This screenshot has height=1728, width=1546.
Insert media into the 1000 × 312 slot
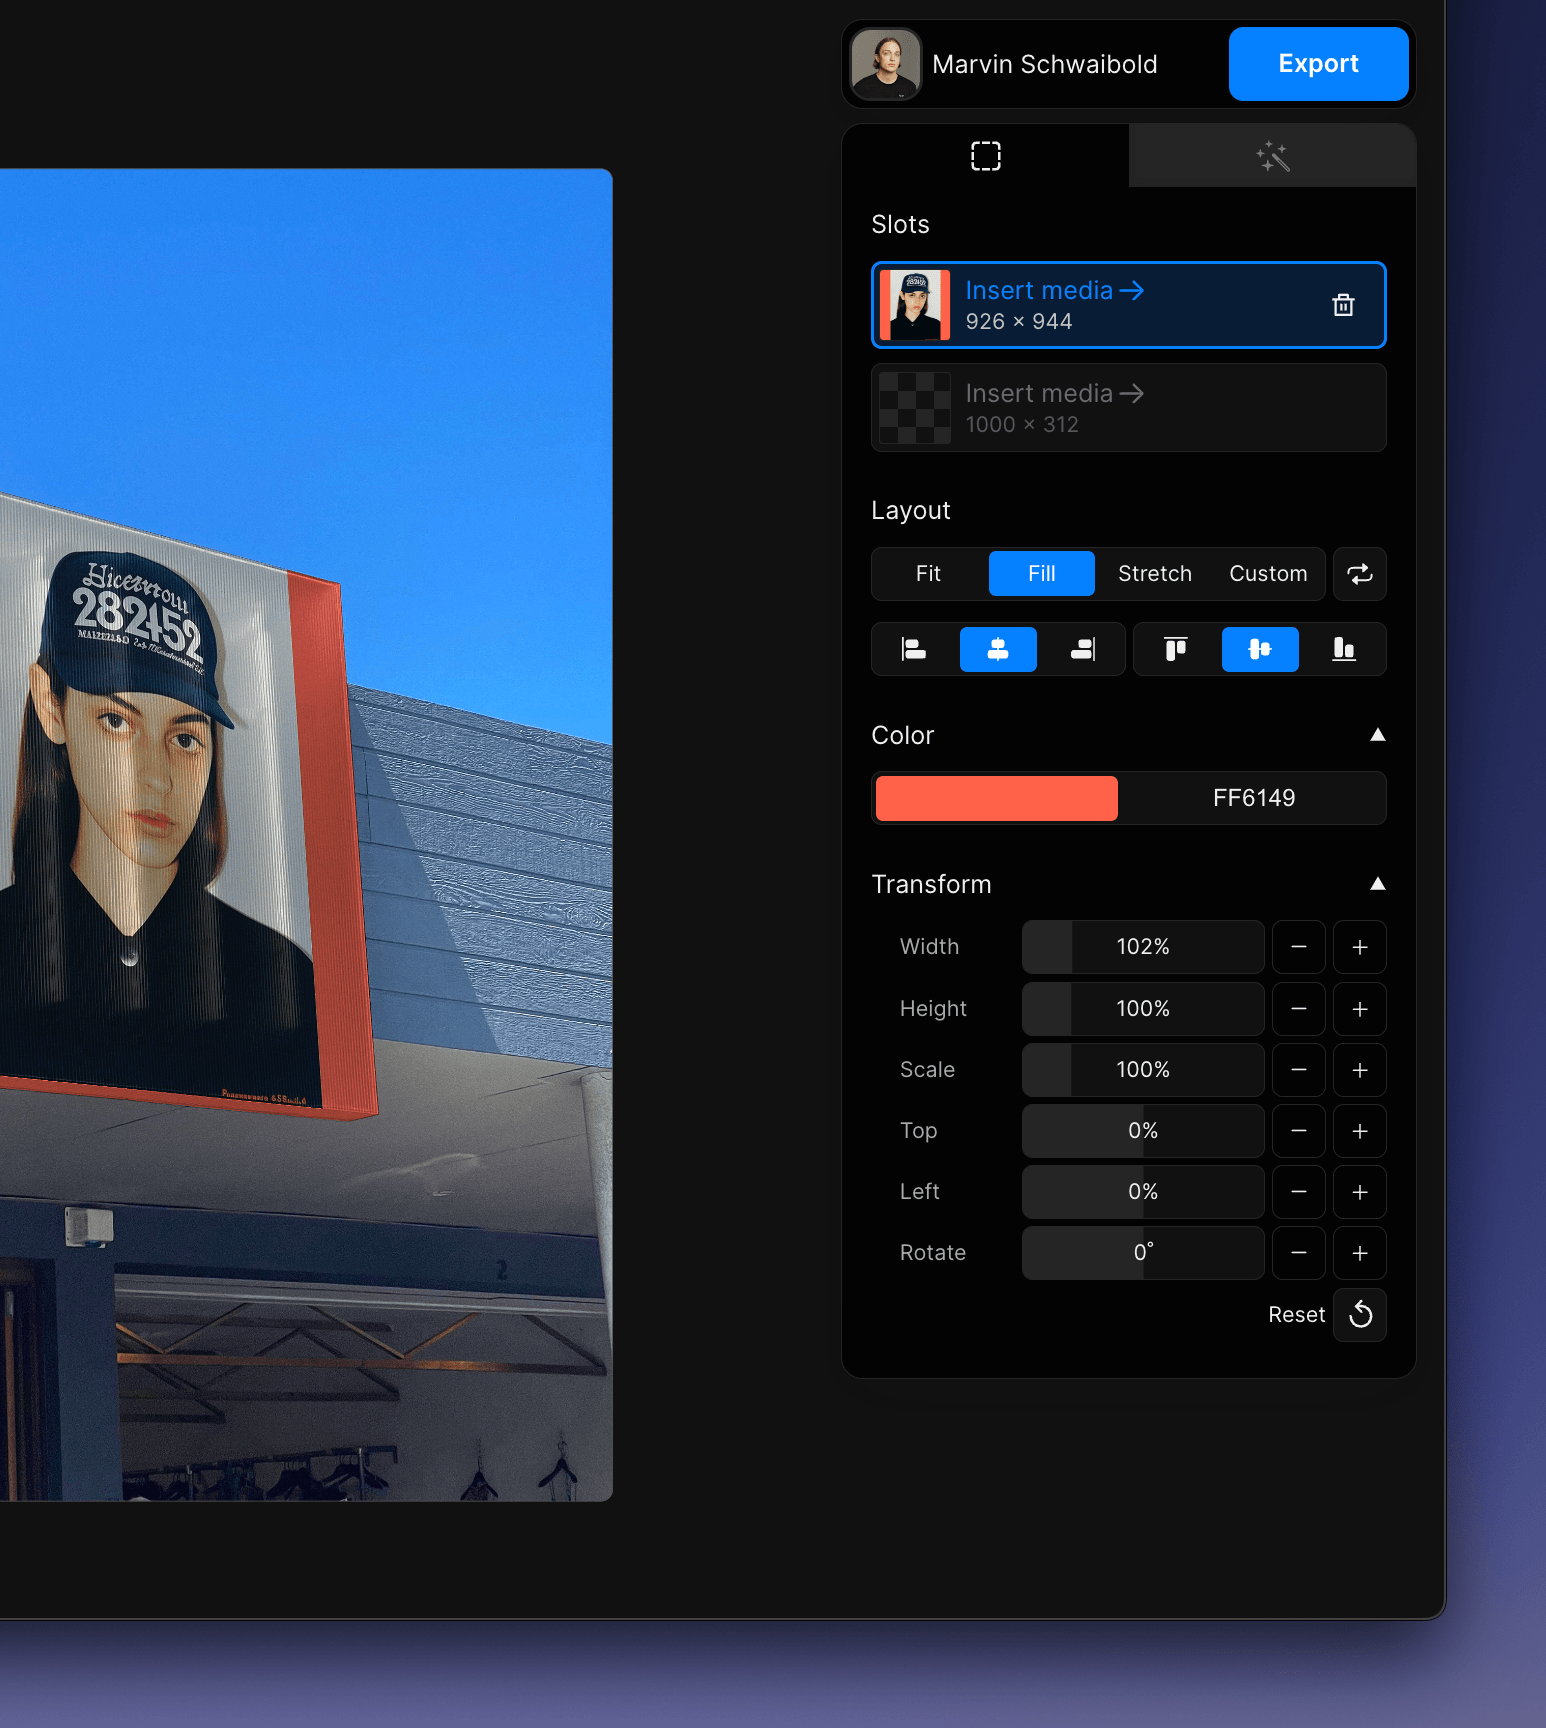coord(1054,394)
